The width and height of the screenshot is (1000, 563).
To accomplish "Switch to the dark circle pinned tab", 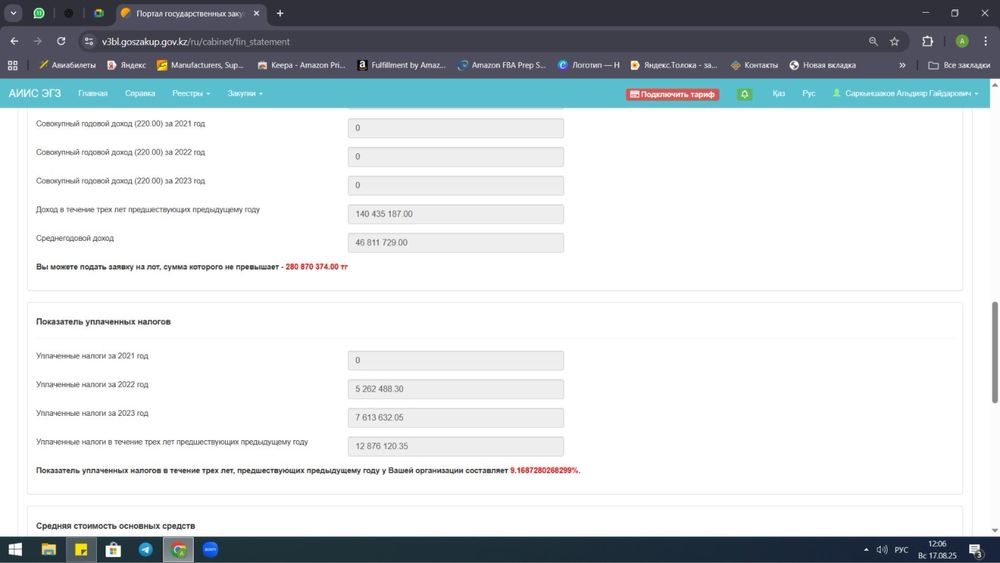I will [69, 13].
